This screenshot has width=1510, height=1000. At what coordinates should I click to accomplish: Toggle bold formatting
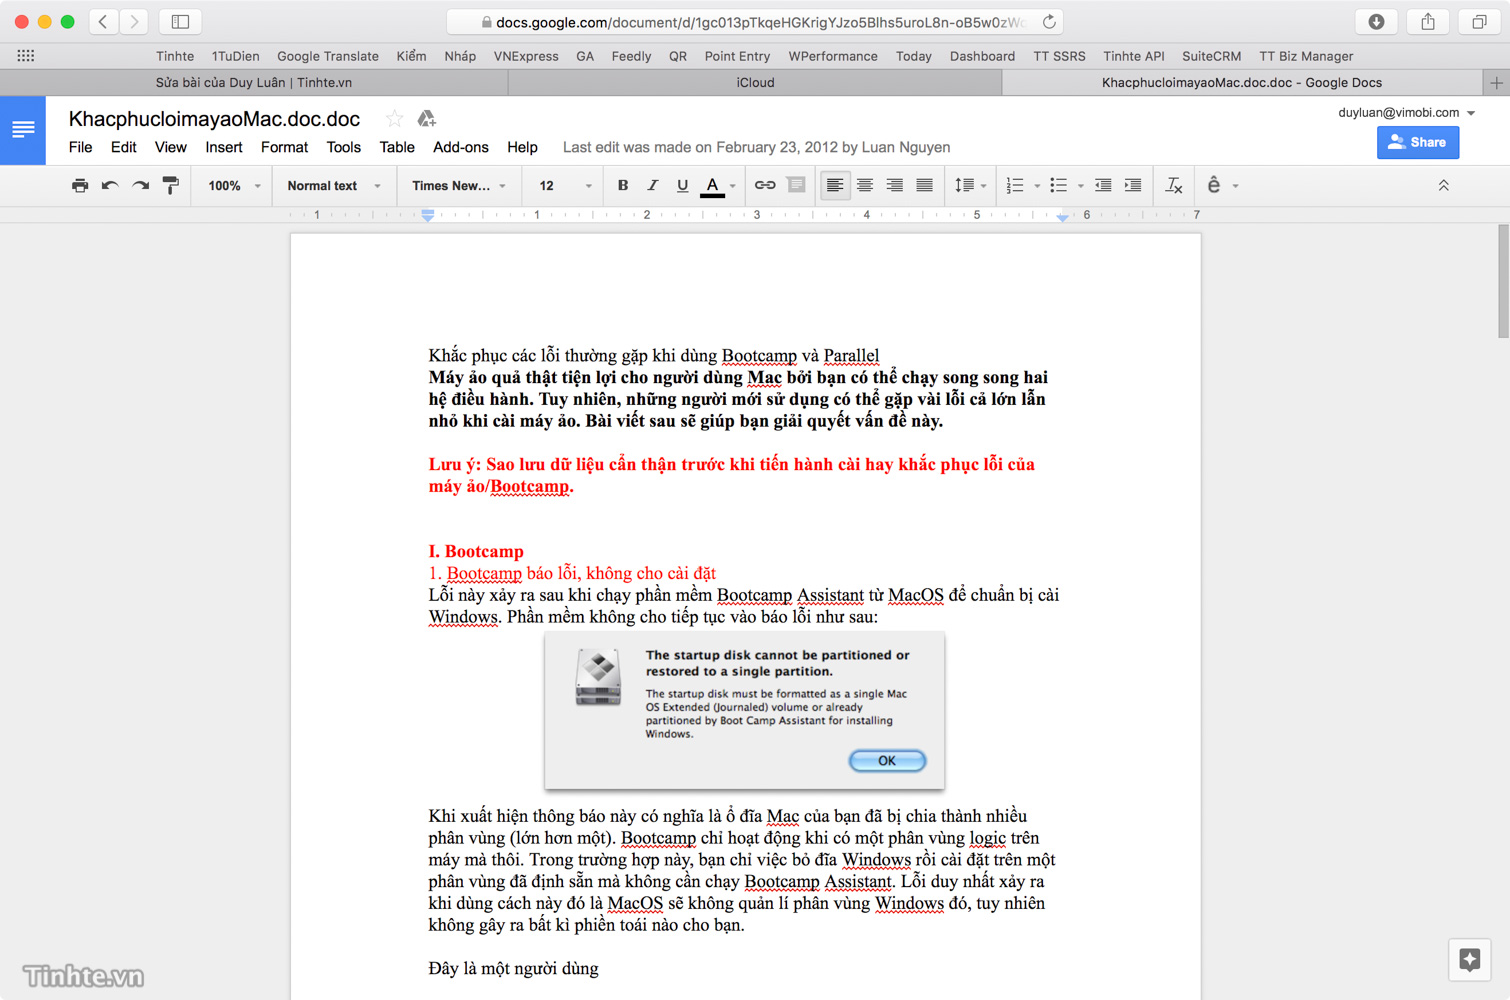point(623,185)
